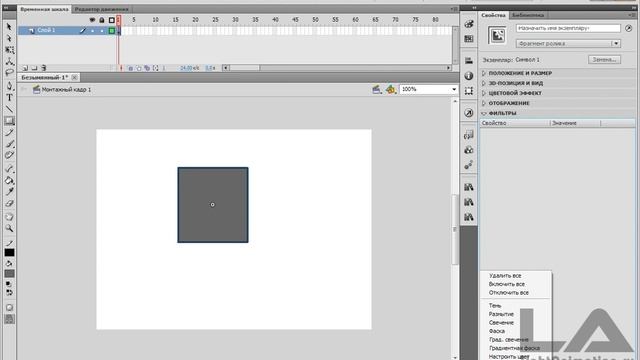Screen dimensions: 640x360
Task: Choose Фаска filter from menu
Action: (497, 331)
